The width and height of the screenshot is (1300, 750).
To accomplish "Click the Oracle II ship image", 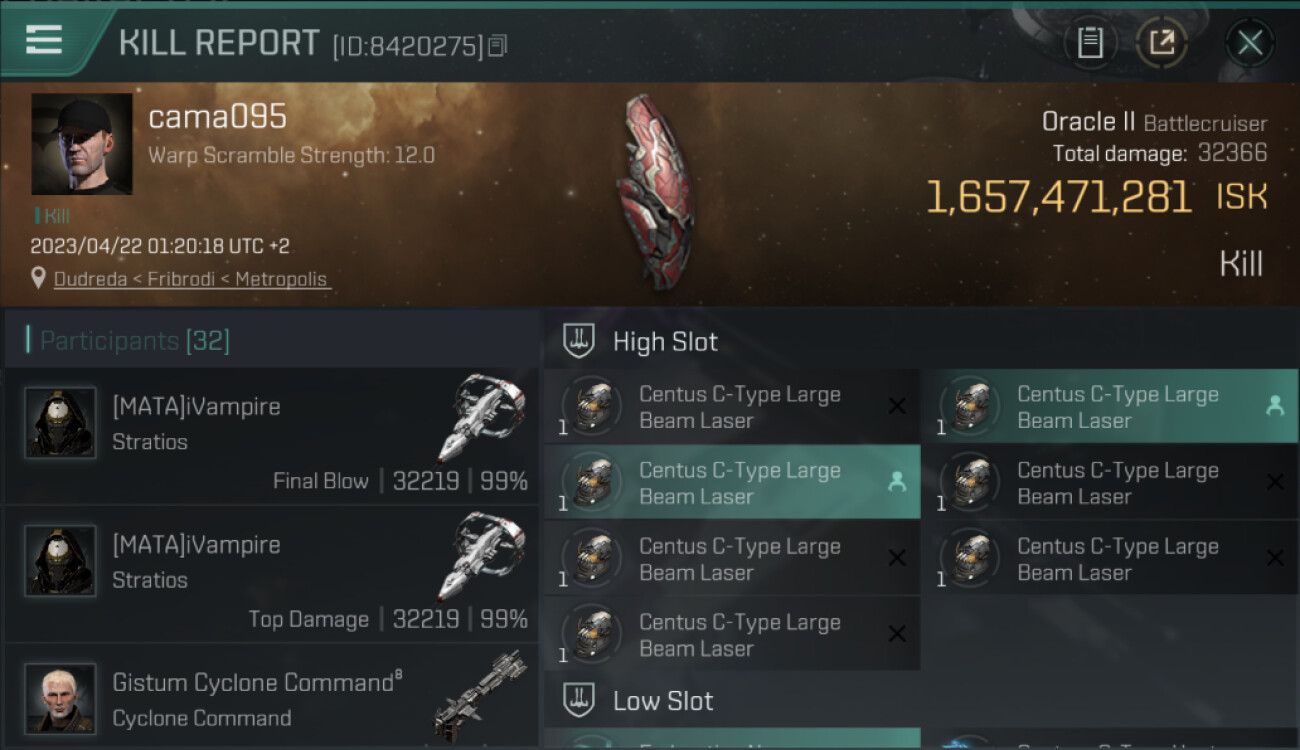I will pyautogui.click(x=655, y=192).
